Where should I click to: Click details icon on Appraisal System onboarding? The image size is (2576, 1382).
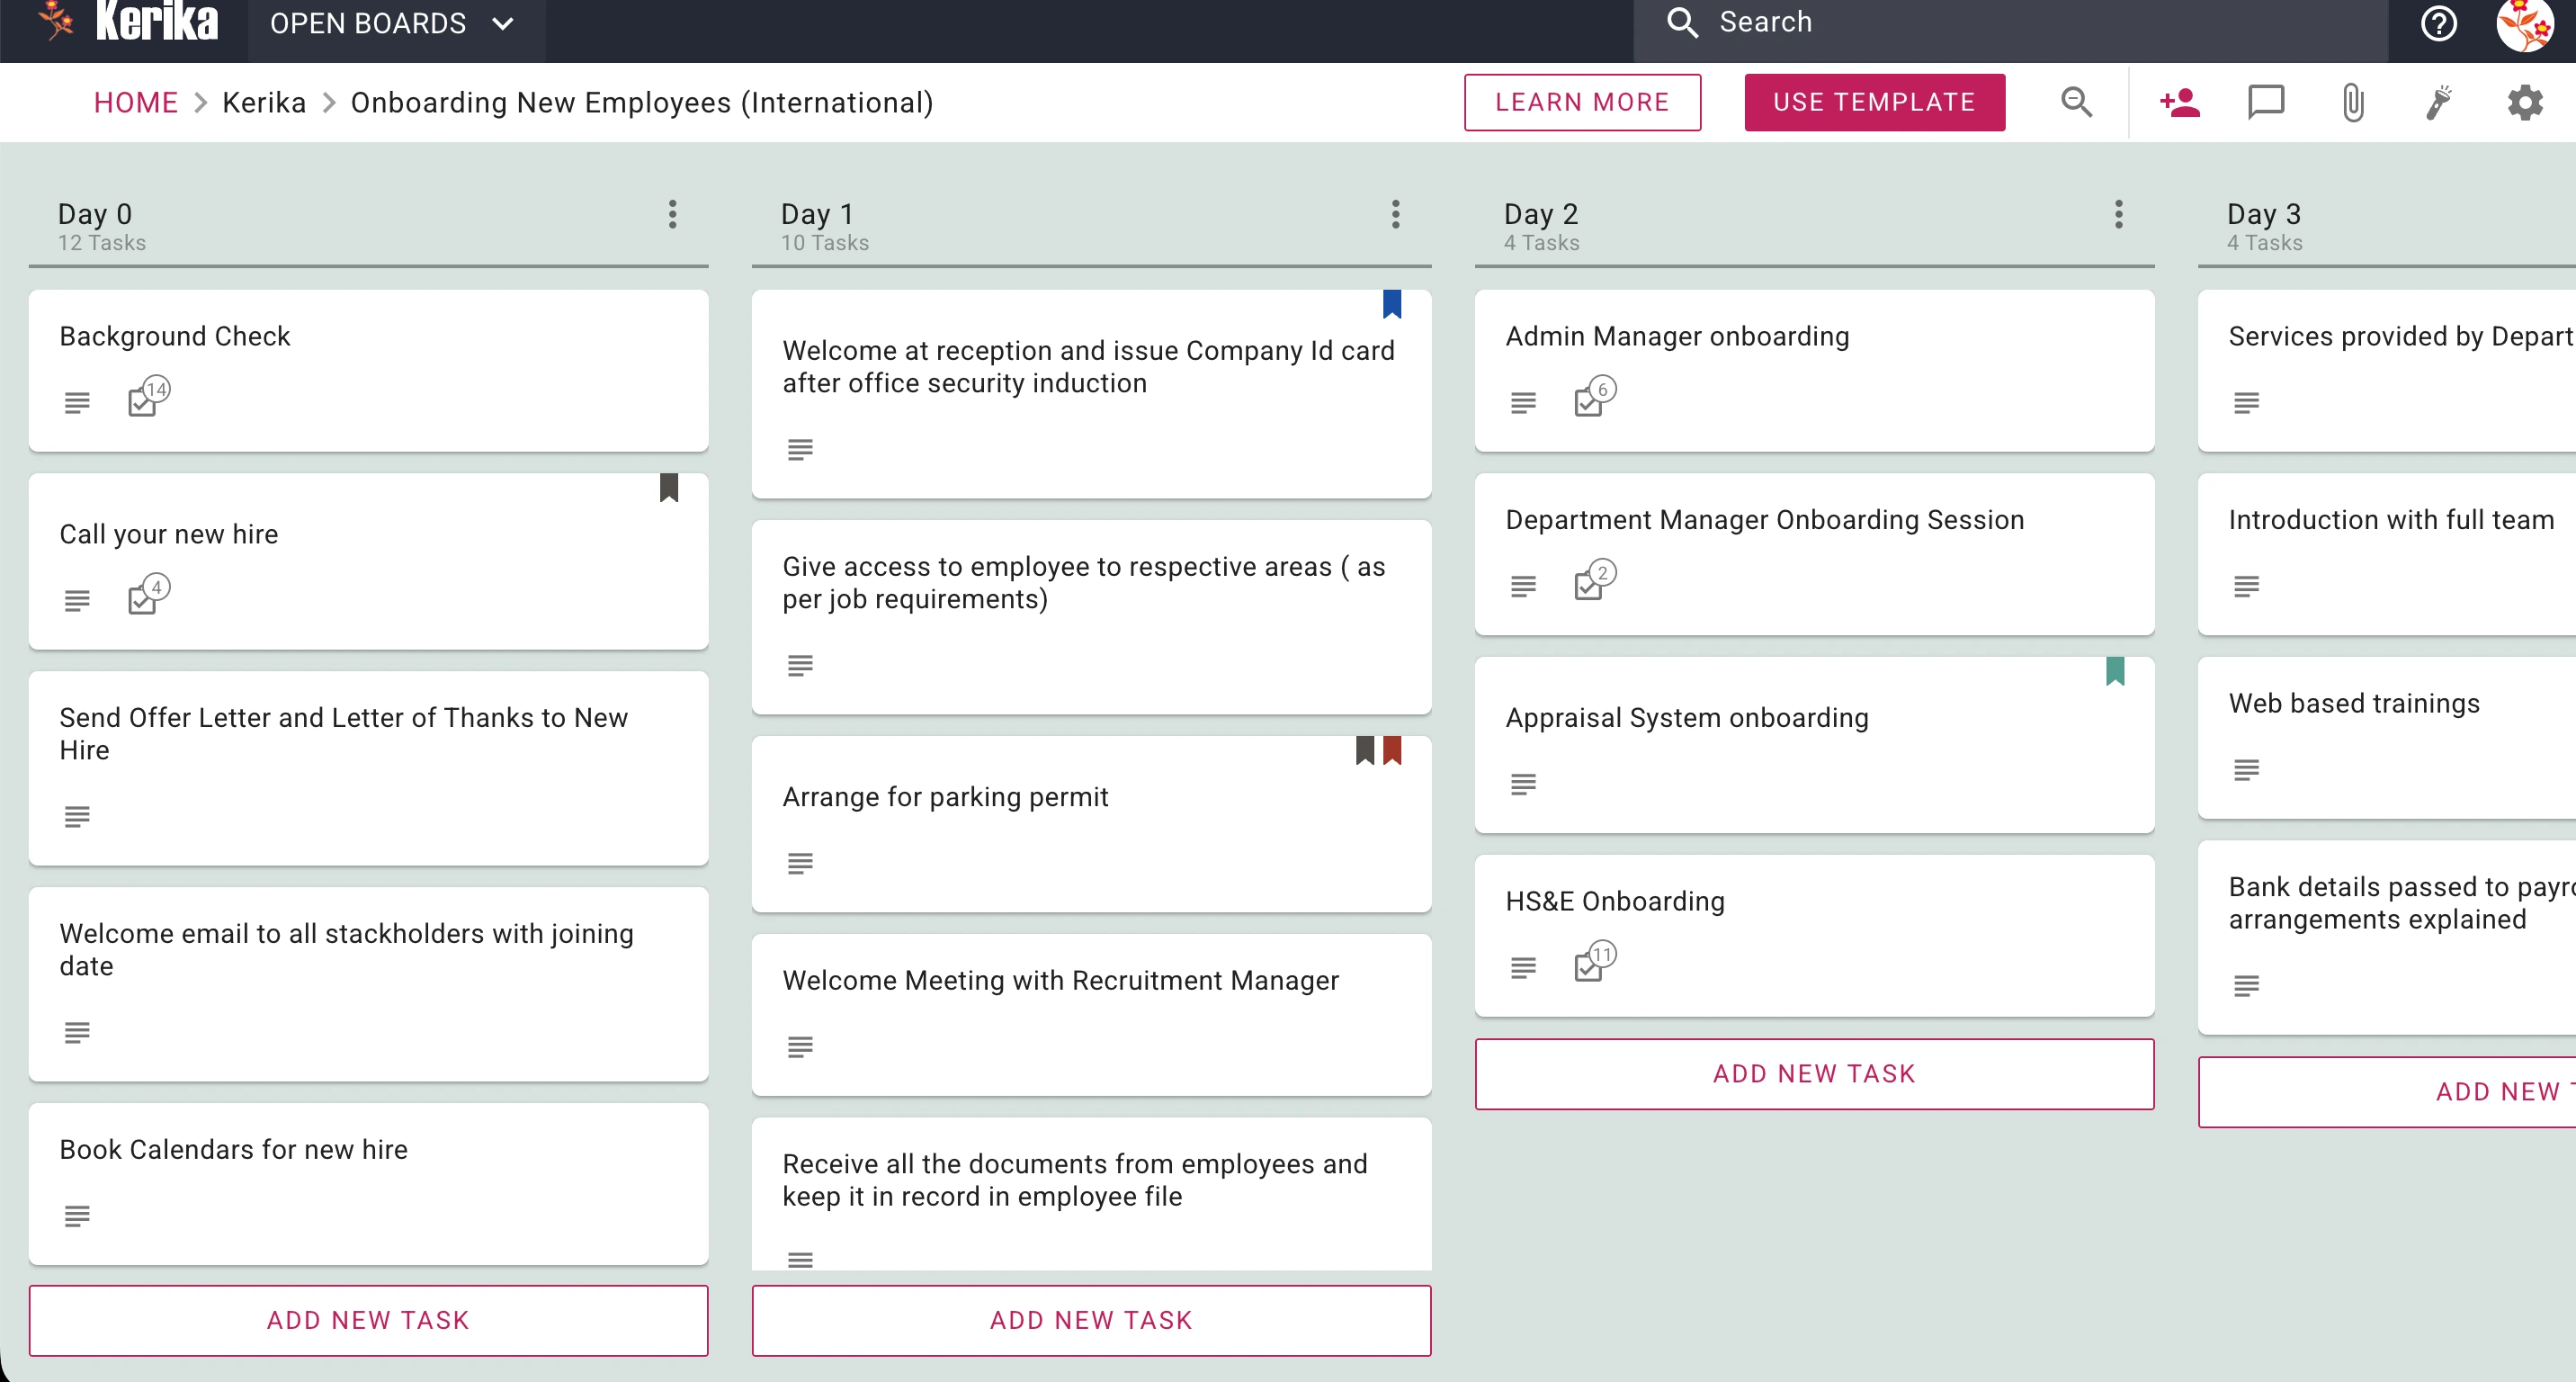pyautogui.click(x=1523, y=784)
